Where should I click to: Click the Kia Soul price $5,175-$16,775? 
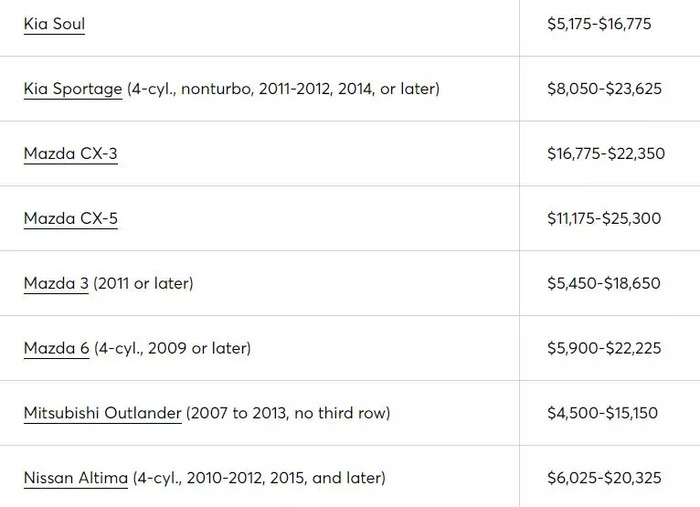(599, 23)
